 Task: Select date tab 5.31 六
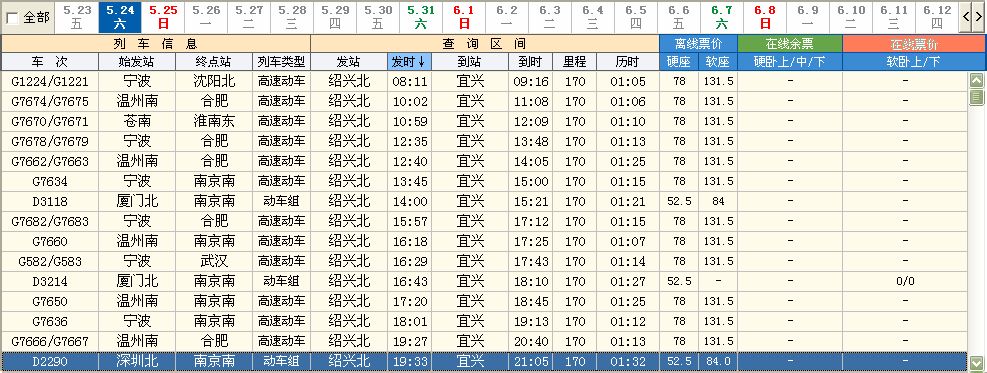coord(420,17)
